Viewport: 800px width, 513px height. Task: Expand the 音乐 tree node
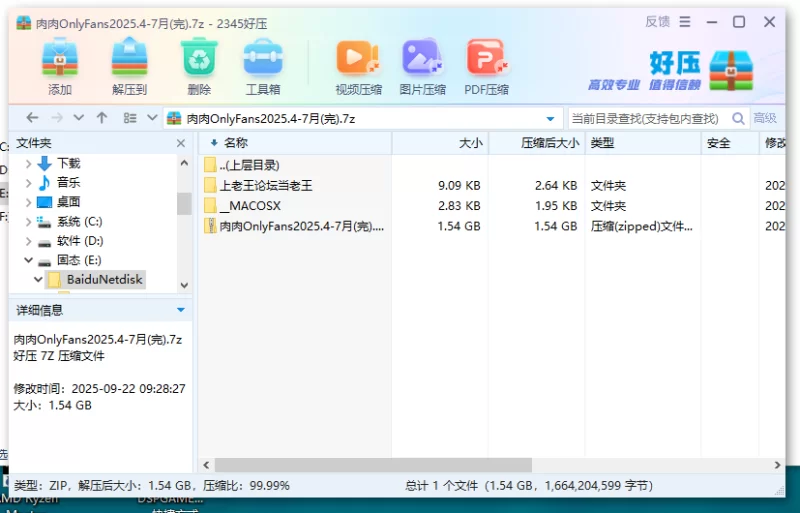[29, 183]
